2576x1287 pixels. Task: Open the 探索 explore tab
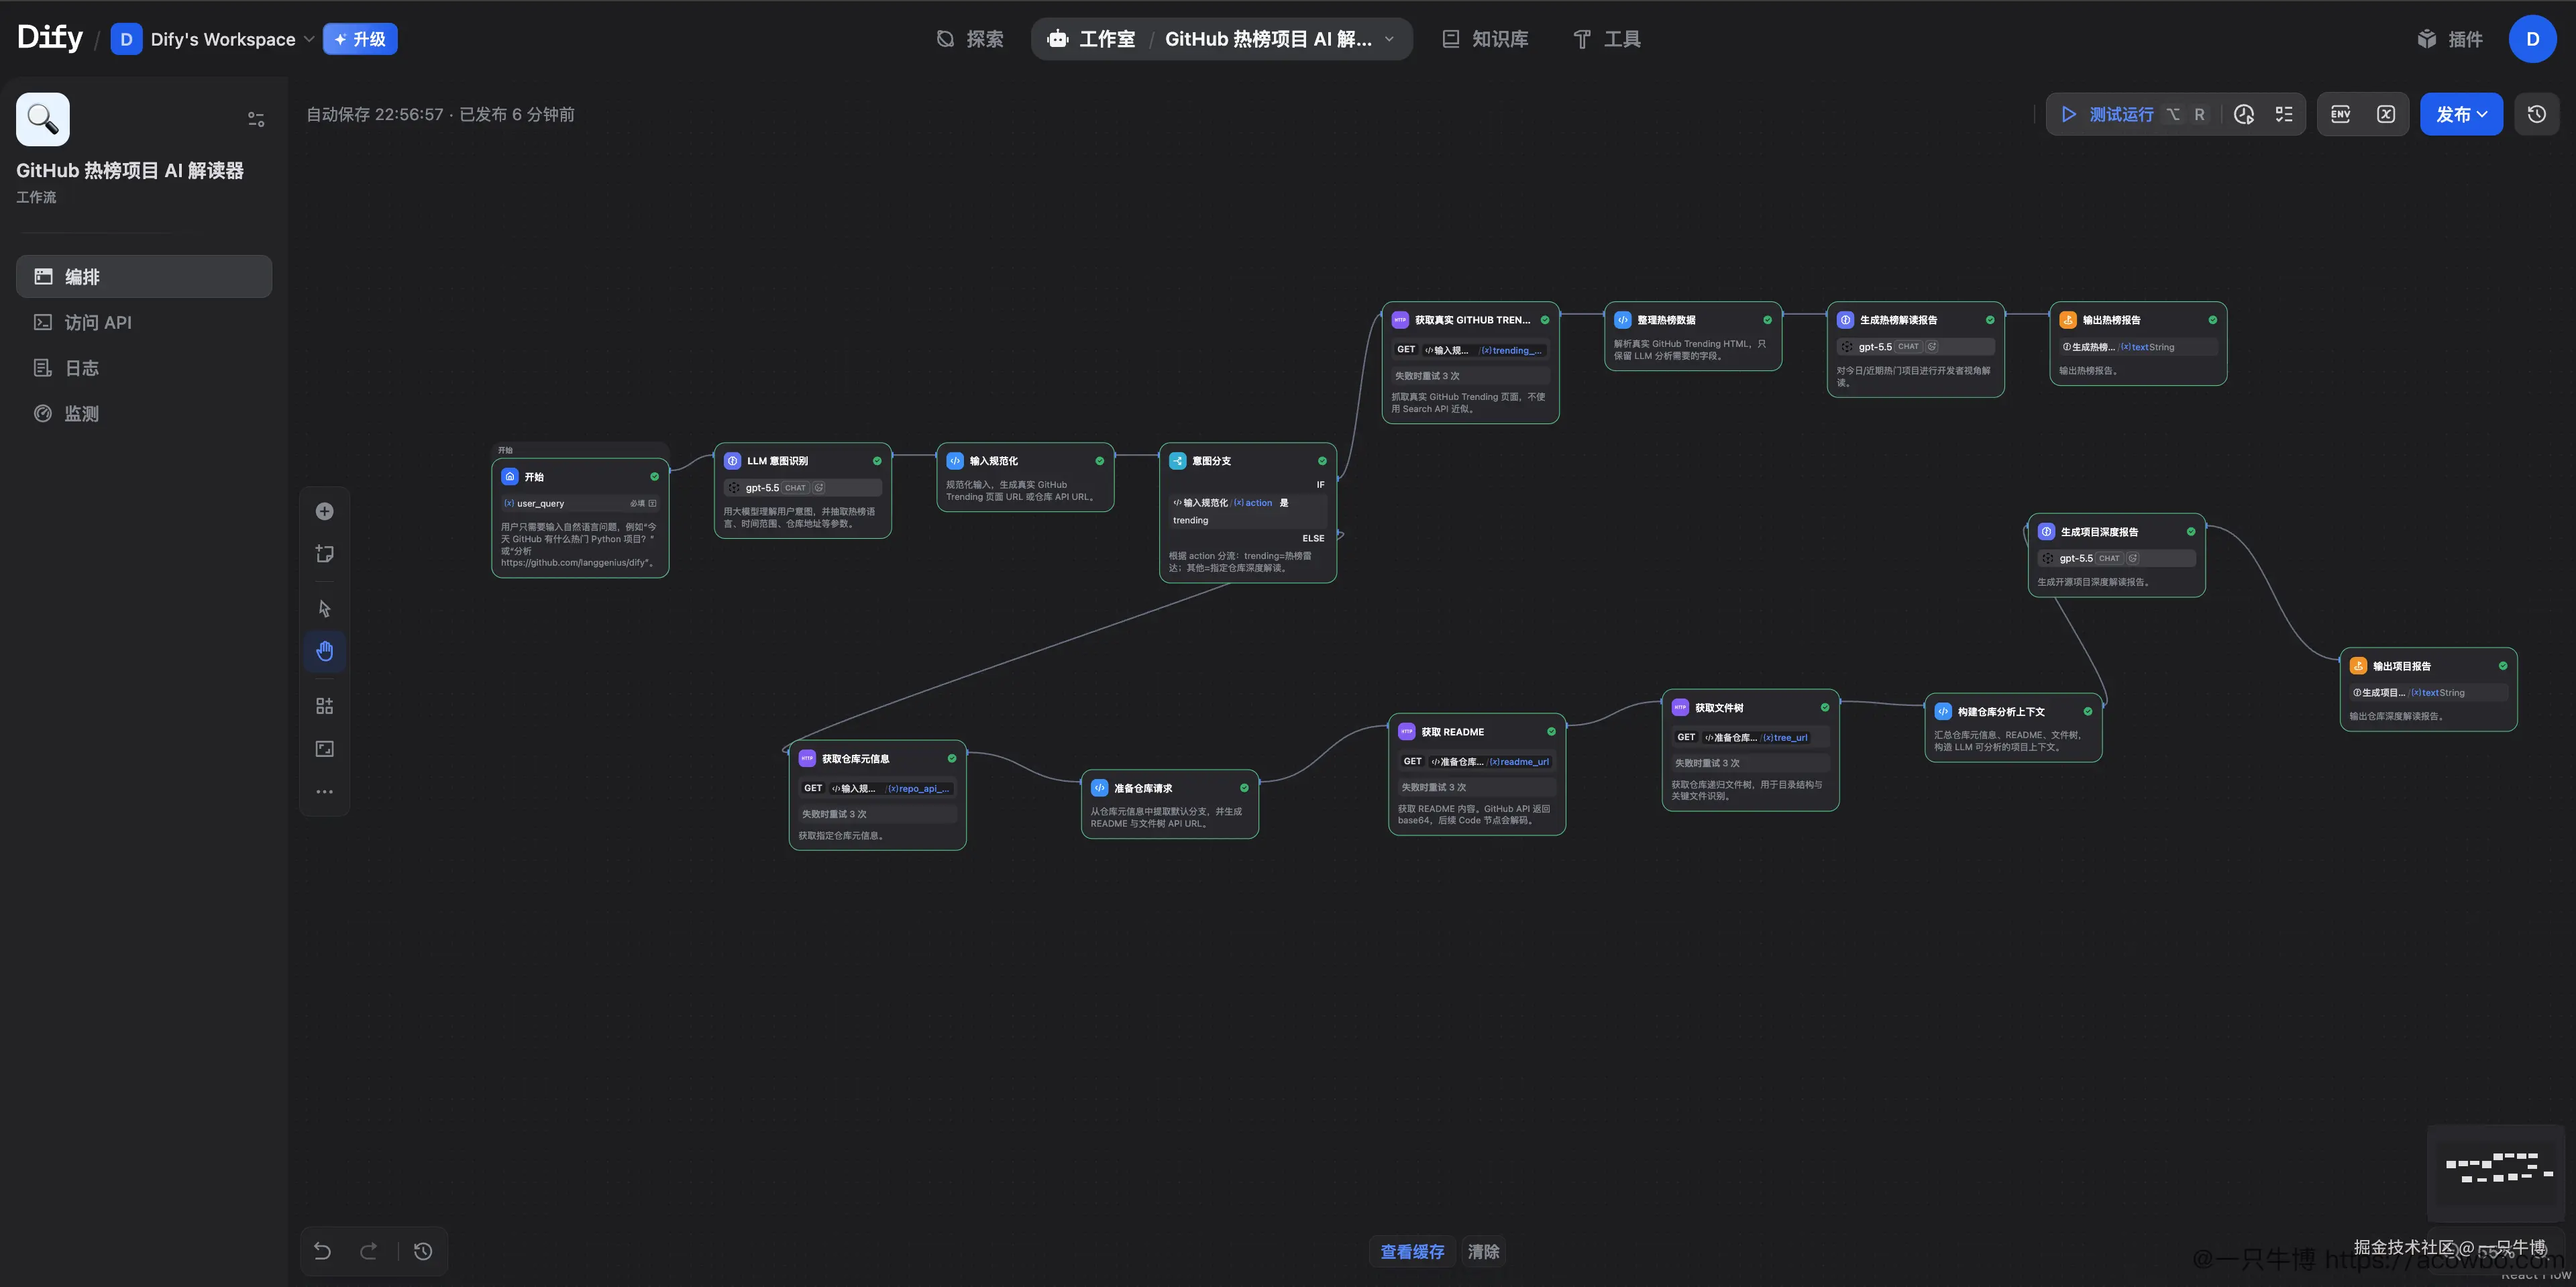click(970, 39)
